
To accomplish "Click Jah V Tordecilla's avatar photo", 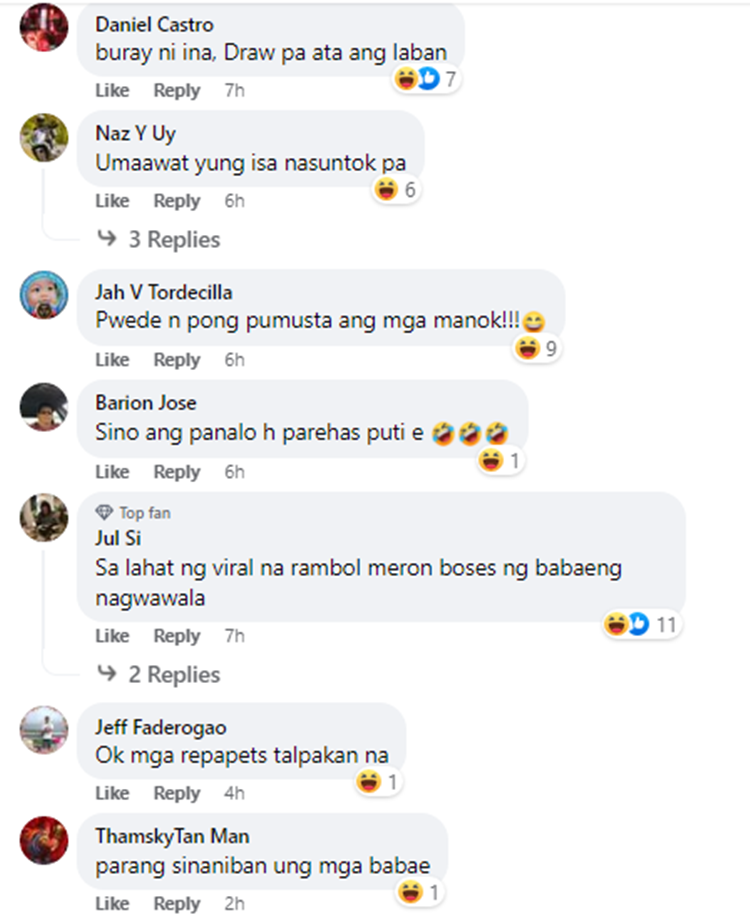I will [x=44, y=295].
